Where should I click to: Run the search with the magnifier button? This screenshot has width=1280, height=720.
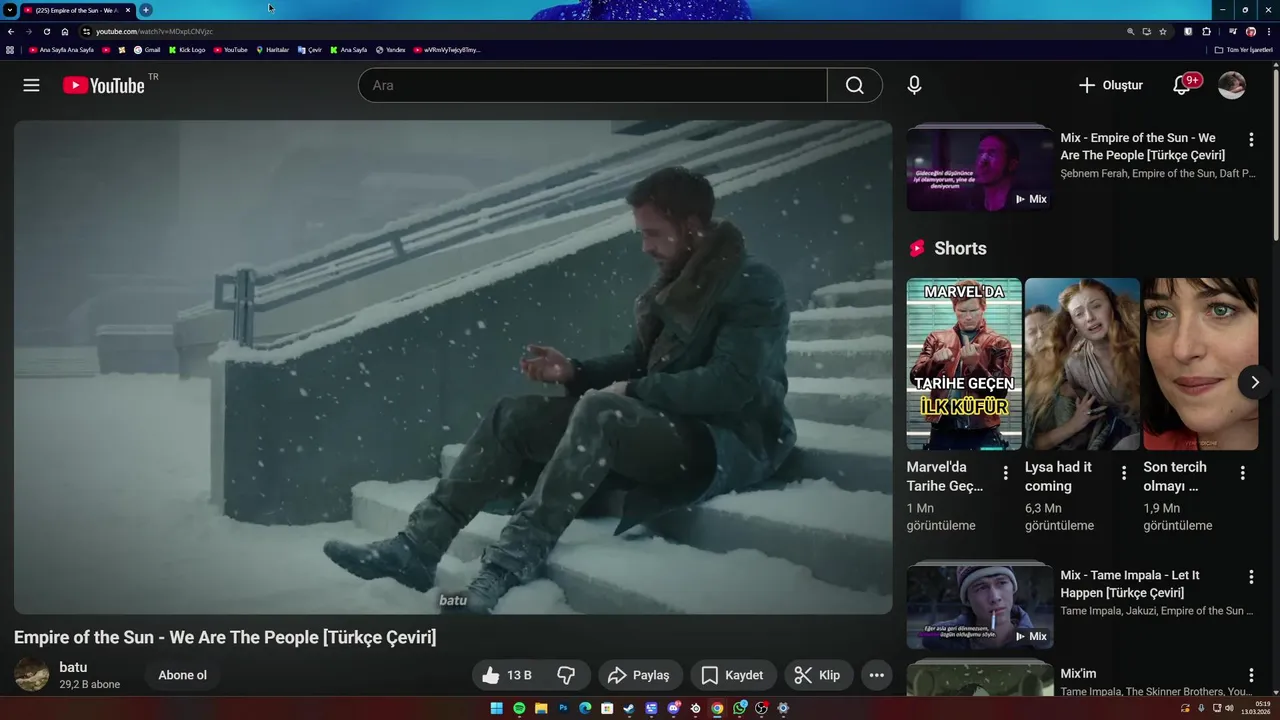click(855, 85)
